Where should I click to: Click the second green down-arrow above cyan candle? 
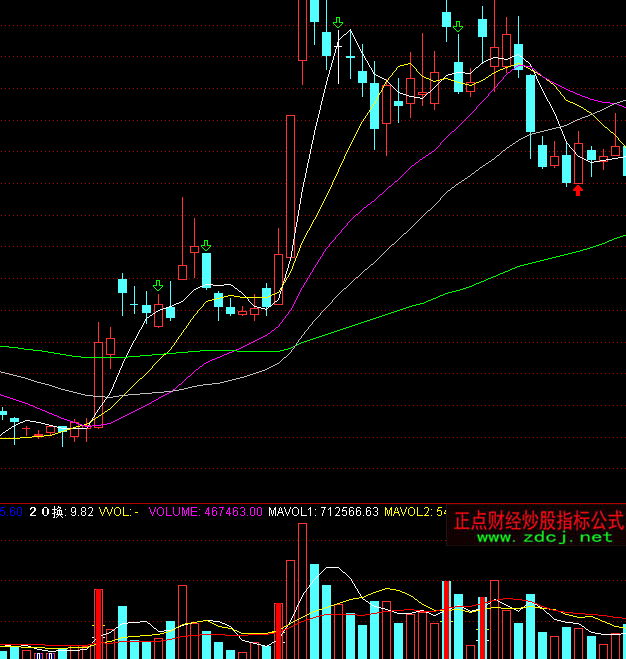coord(206,245)
